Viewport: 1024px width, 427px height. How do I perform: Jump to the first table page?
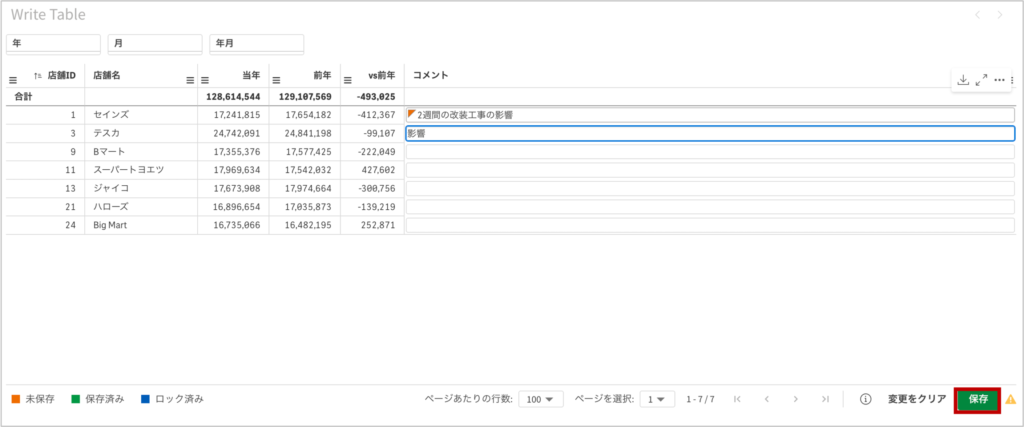click(x=737, y=399)
